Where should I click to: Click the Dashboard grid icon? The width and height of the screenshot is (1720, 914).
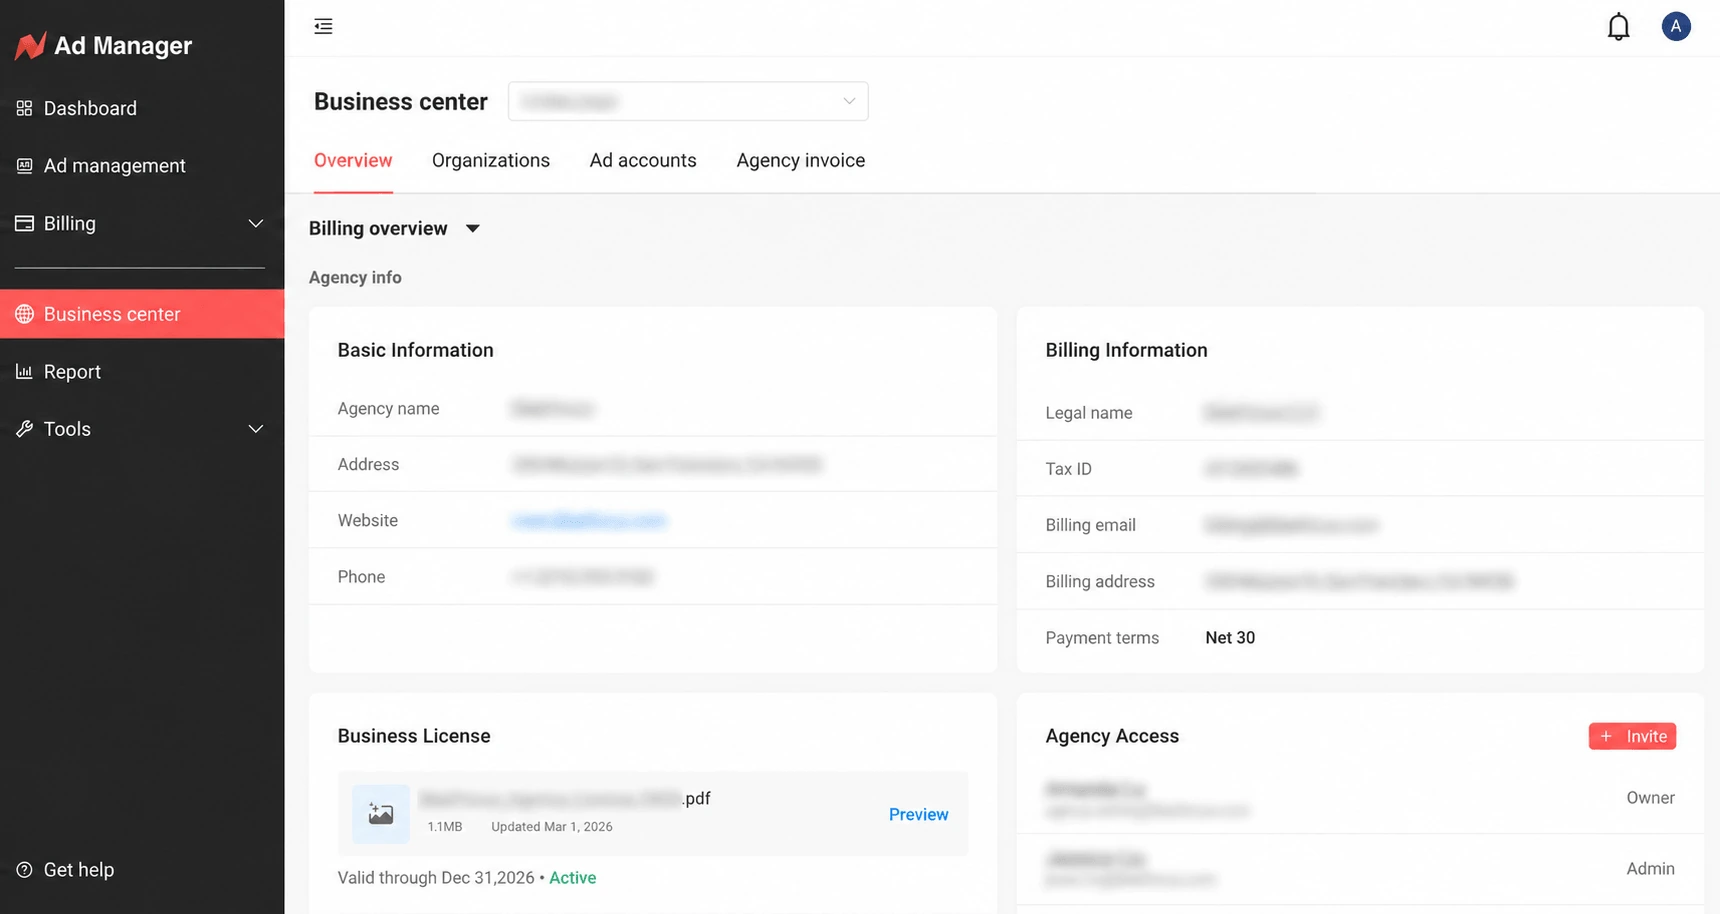pos(25,108)
